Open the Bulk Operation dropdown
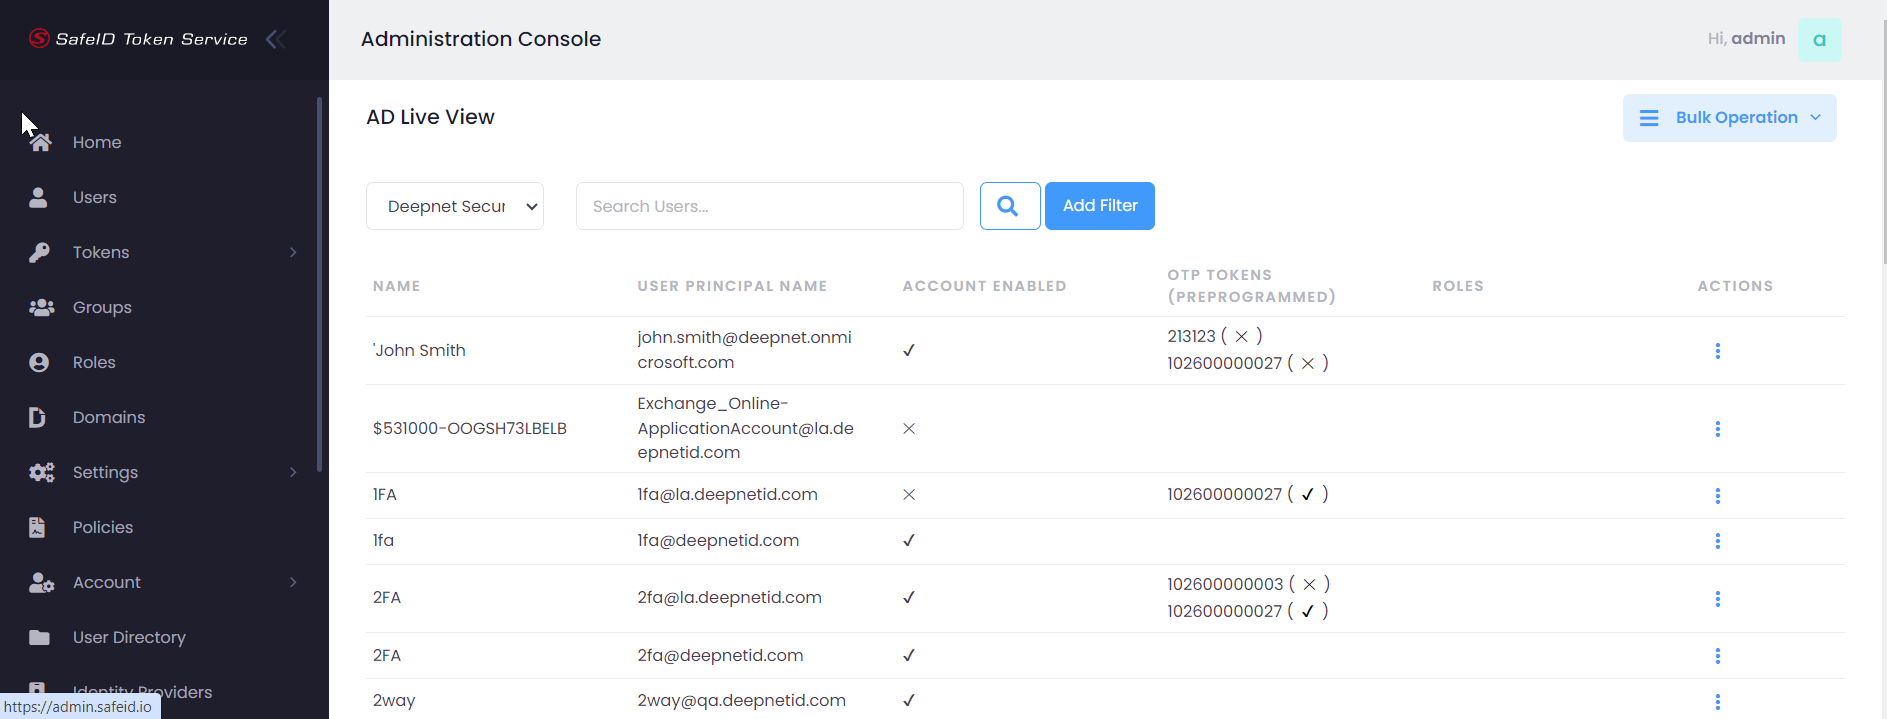 pyautogui.click(x=1729, y=118)
